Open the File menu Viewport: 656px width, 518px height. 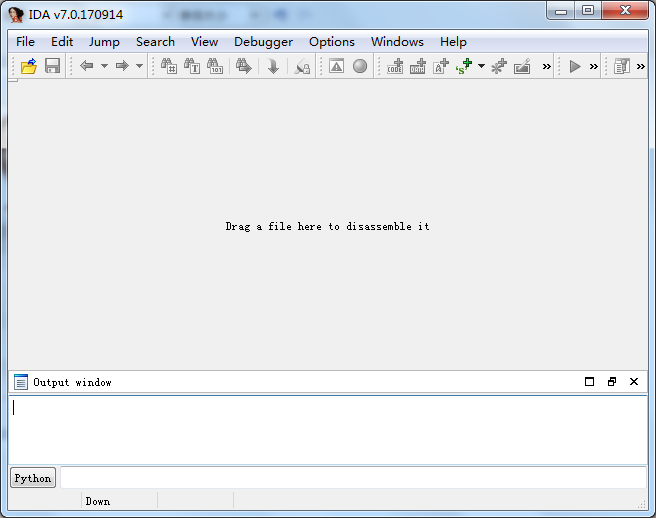[x=26, y=42]
